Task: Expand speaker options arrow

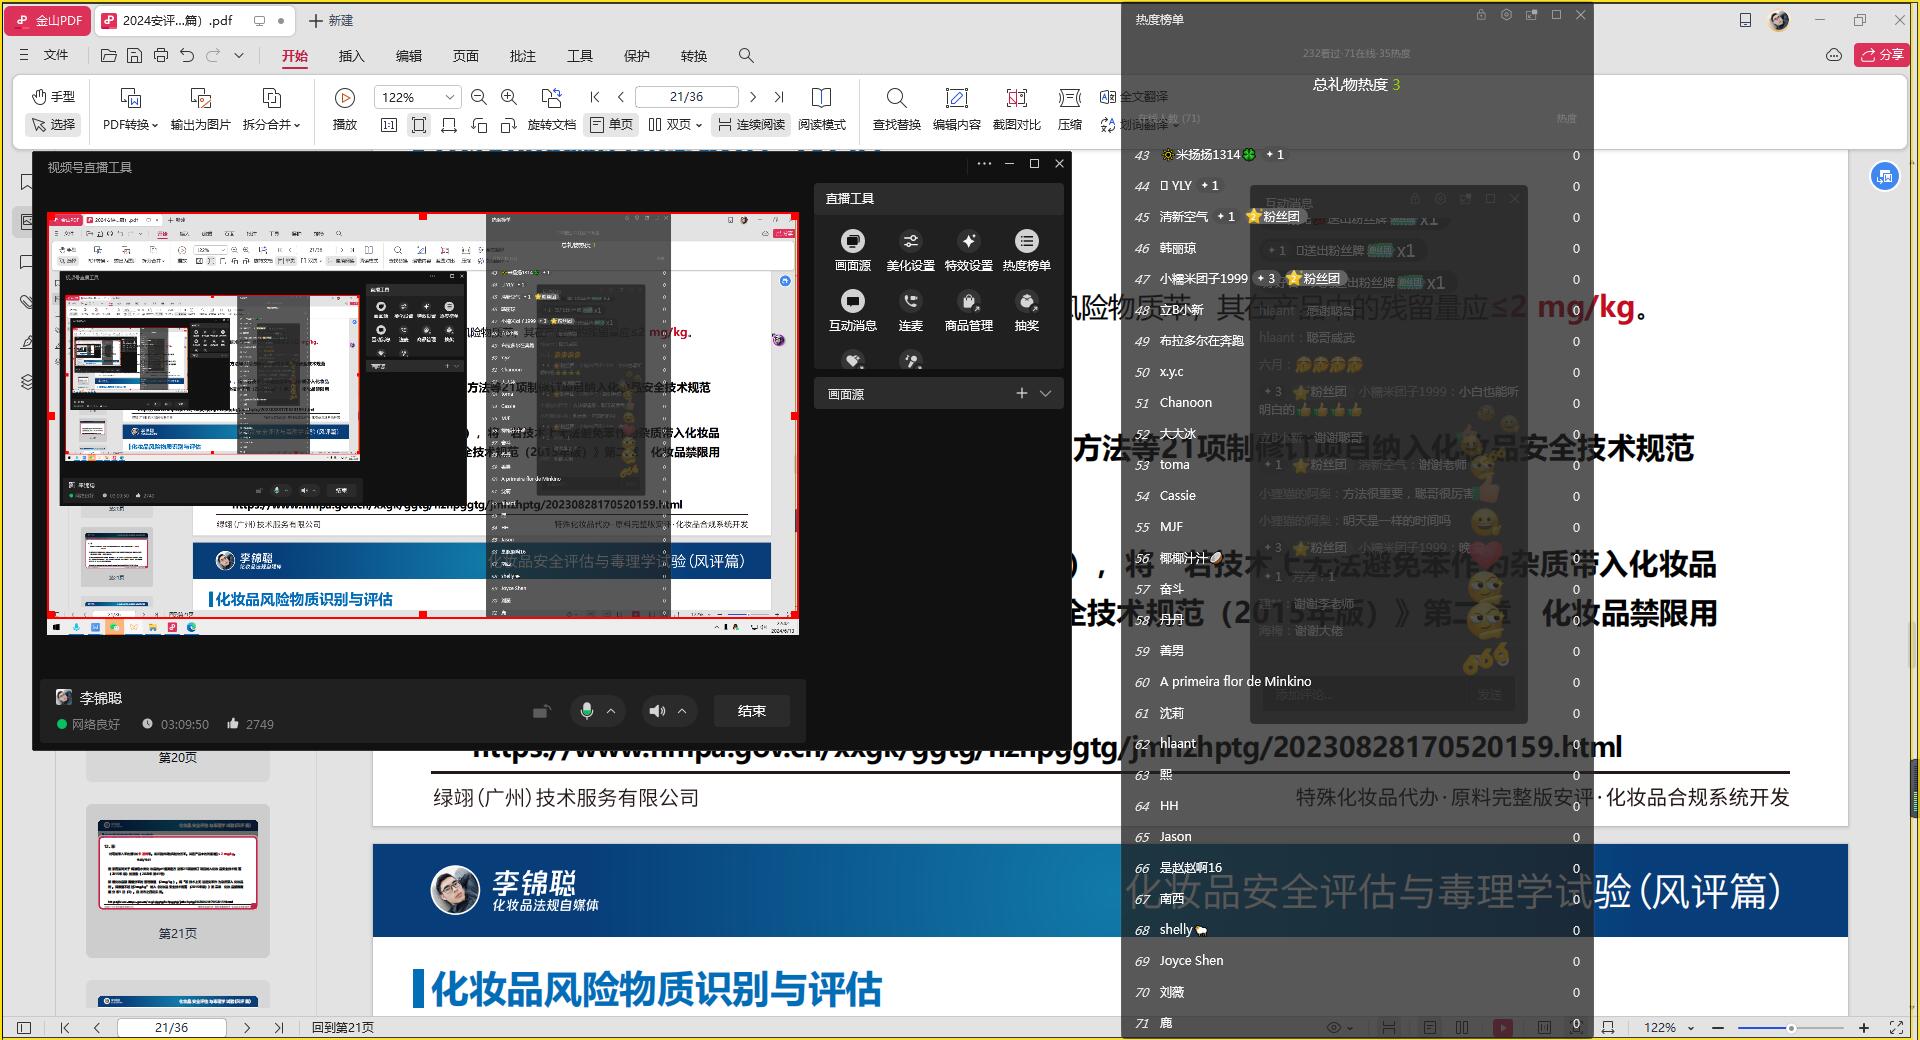Action: coord(682,711)
